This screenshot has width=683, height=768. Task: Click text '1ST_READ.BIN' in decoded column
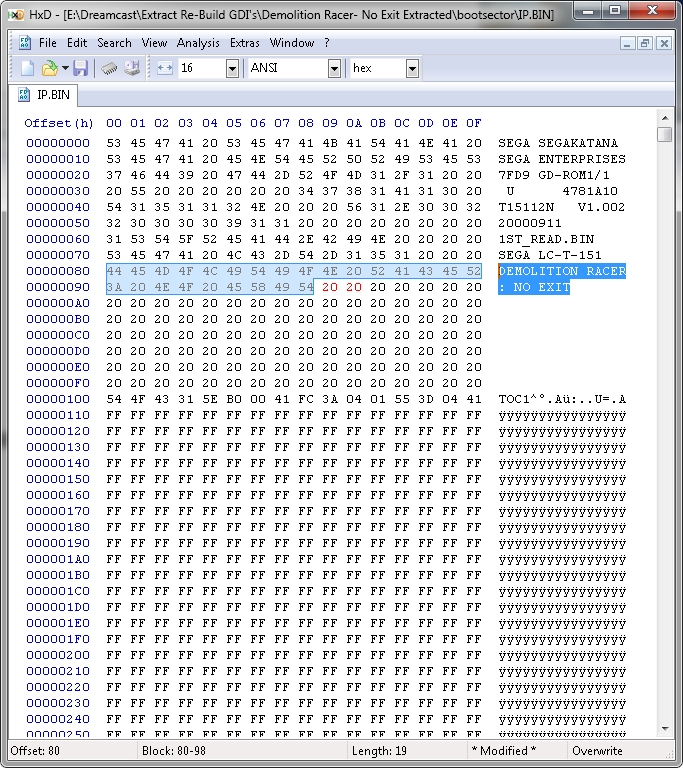click(x=546, y=239)
